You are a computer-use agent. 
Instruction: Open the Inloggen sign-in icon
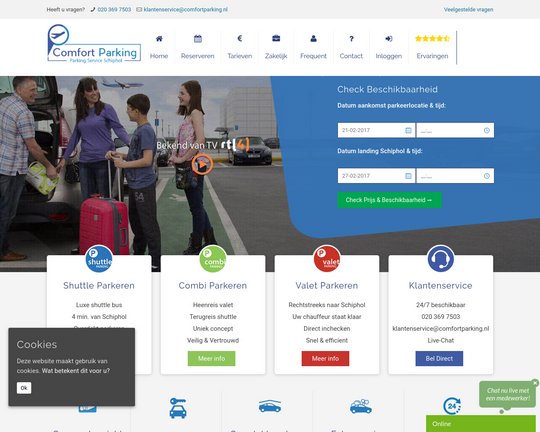(x=388, y=39)
